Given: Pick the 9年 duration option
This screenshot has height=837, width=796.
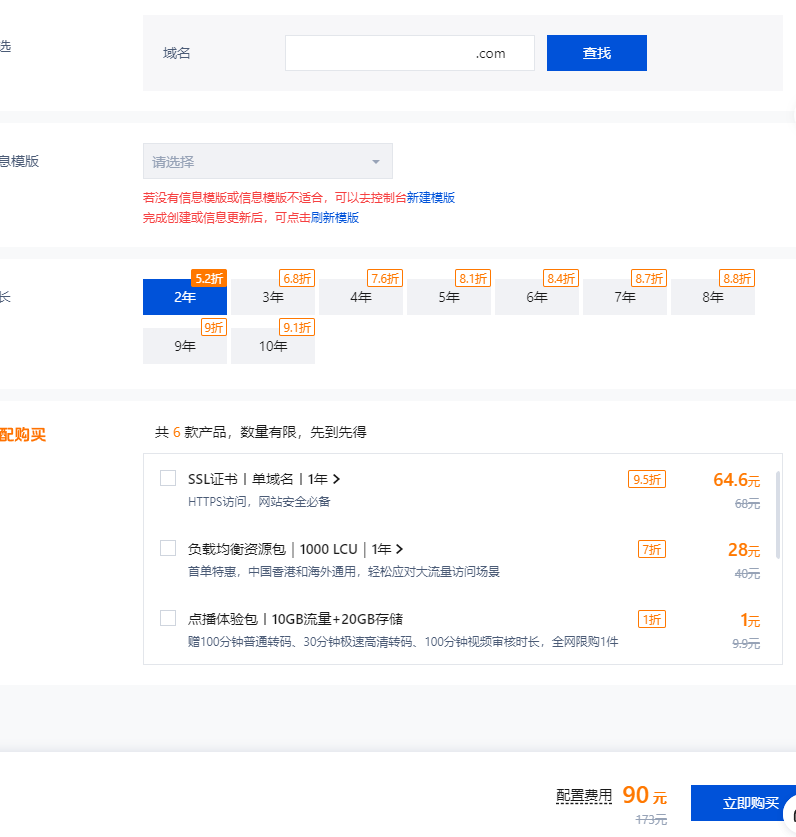Looking at the screenshot, I should coord(185,346).
